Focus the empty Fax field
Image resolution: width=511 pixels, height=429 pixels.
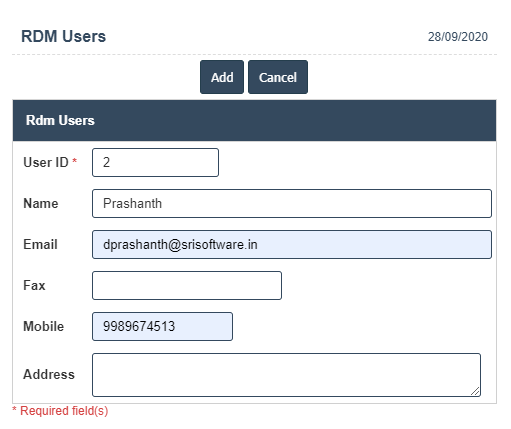(x=187, y=285)
